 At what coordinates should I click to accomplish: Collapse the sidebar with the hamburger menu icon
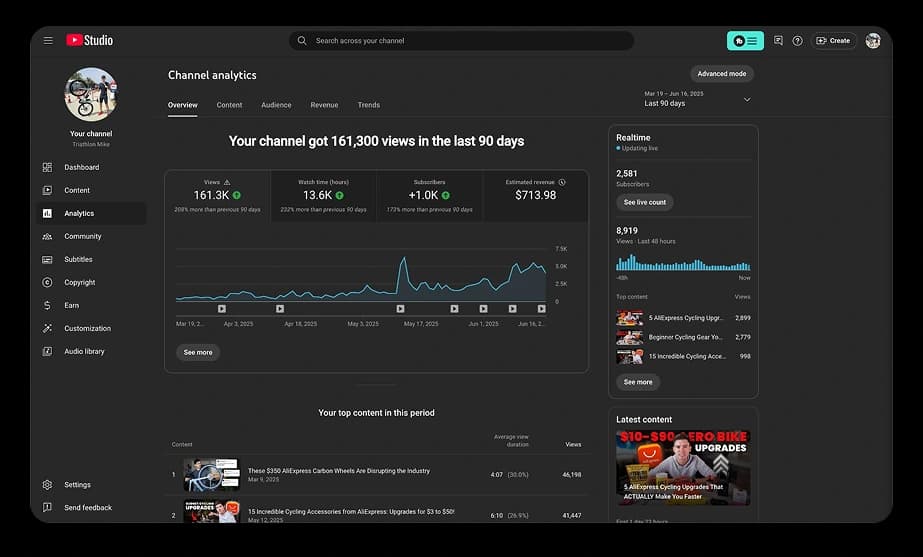(48, 41)
